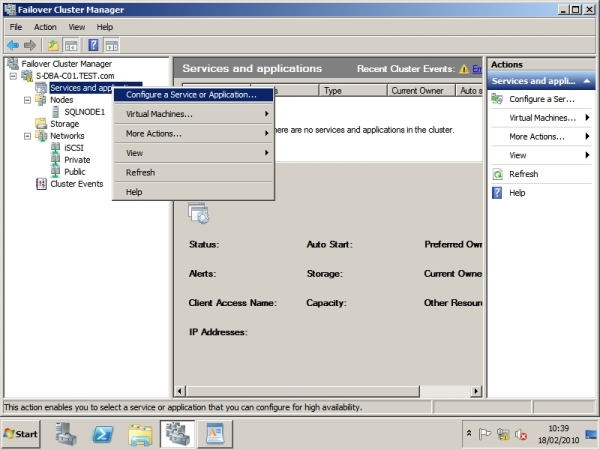Image resolution: width=600 pixels, height=450 pixels.
Task: Click the Cluster Events icon in tree
Action: [x=41, y=184]
